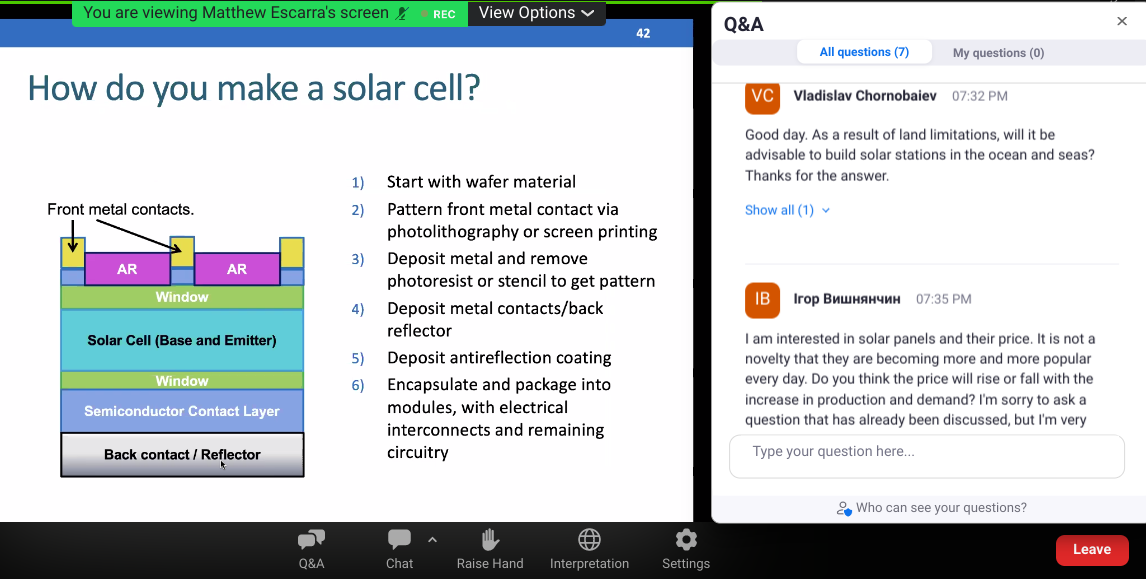Open the View Options dropdown
The height and width of the screenshot is (579, 1146).
(536, 13)
